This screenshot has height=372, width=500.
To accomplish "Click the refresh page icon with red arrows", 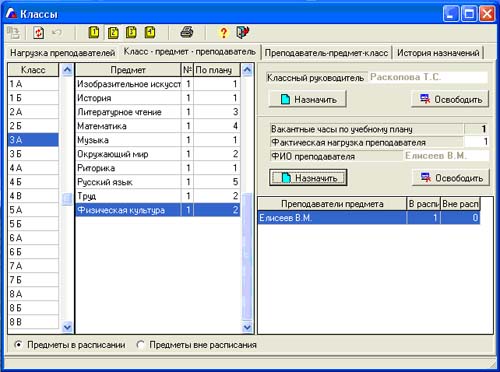I will [x=39, y=33].
